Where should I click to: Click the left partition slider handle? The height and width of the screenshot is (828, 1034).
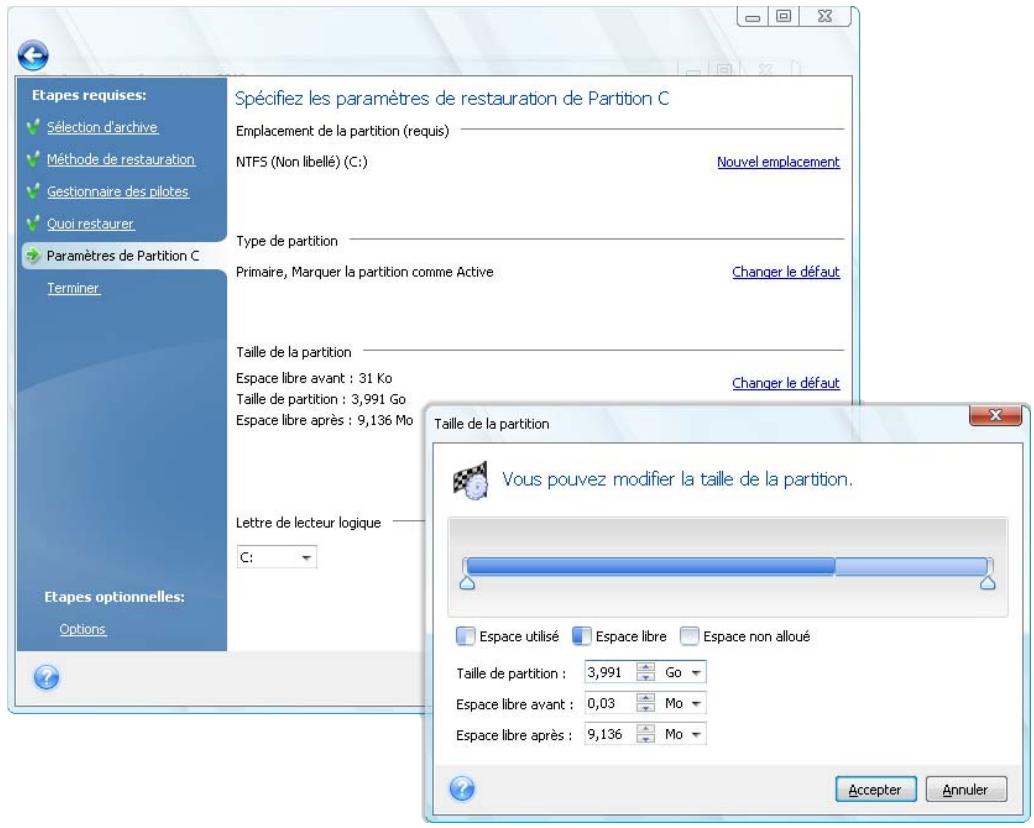(467, 583)
